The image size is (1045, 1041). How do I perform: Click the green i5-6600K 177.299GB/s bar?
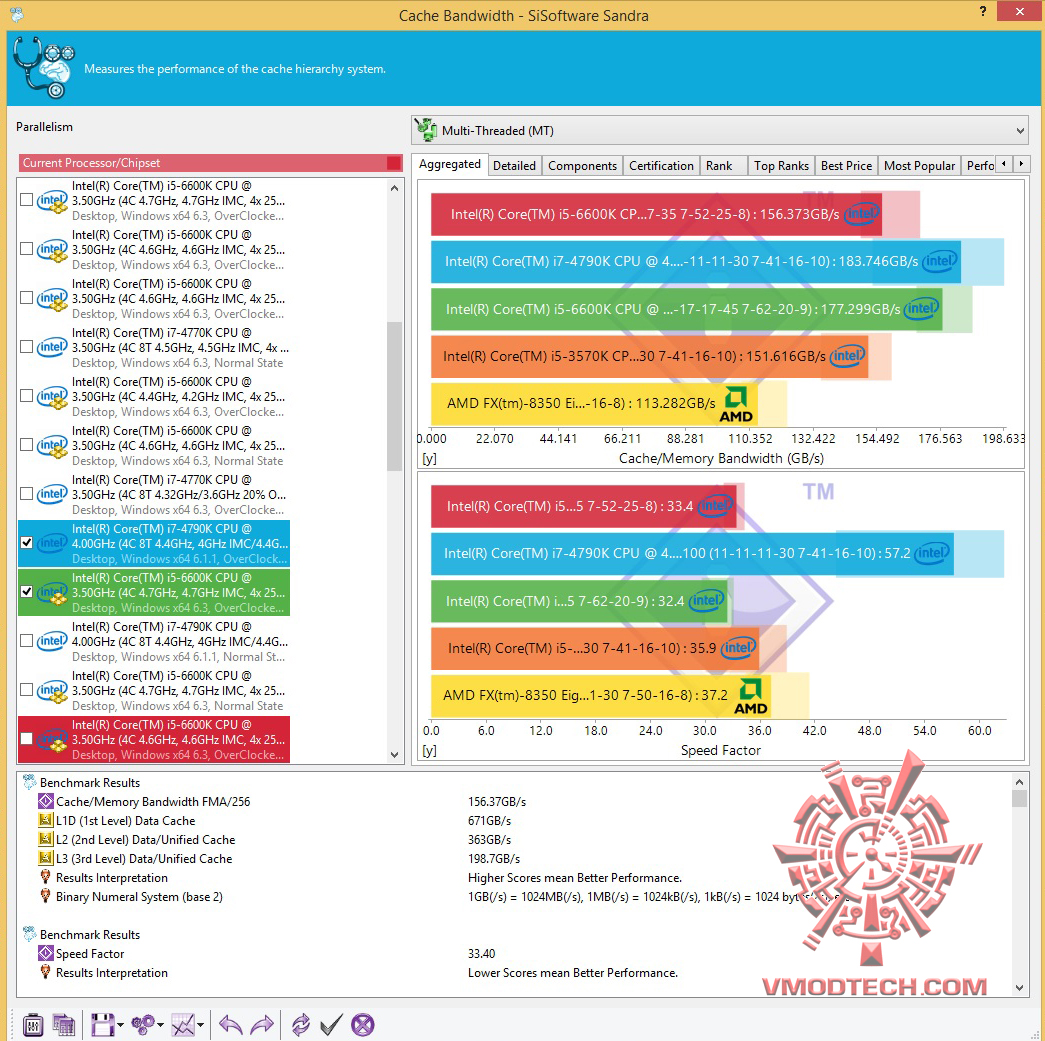[686, 309]
